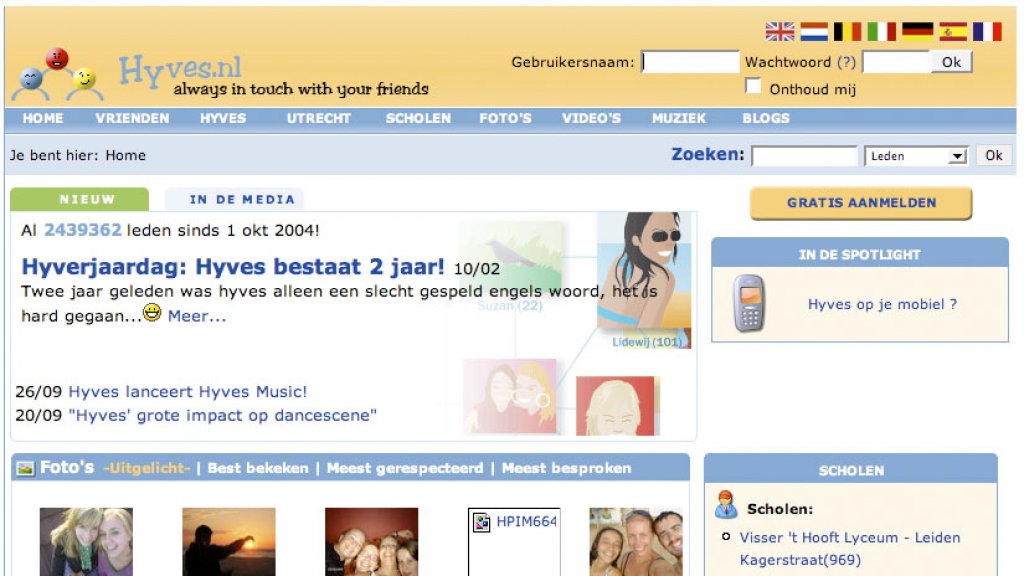Open the Wachtwoord (?) help link

(x=846, y=62)
